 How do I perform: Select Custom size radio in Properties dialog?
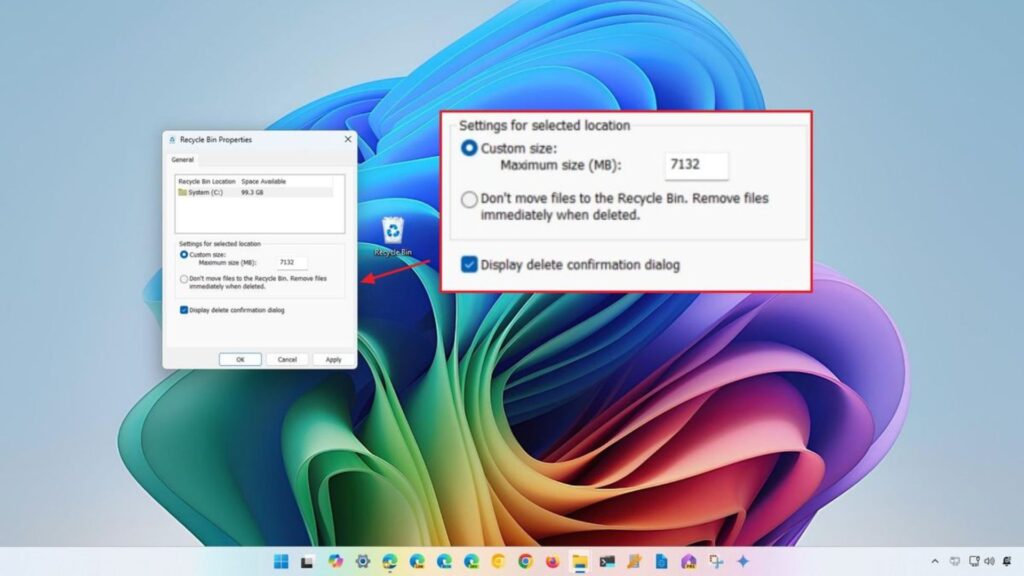tap(184, 255)
